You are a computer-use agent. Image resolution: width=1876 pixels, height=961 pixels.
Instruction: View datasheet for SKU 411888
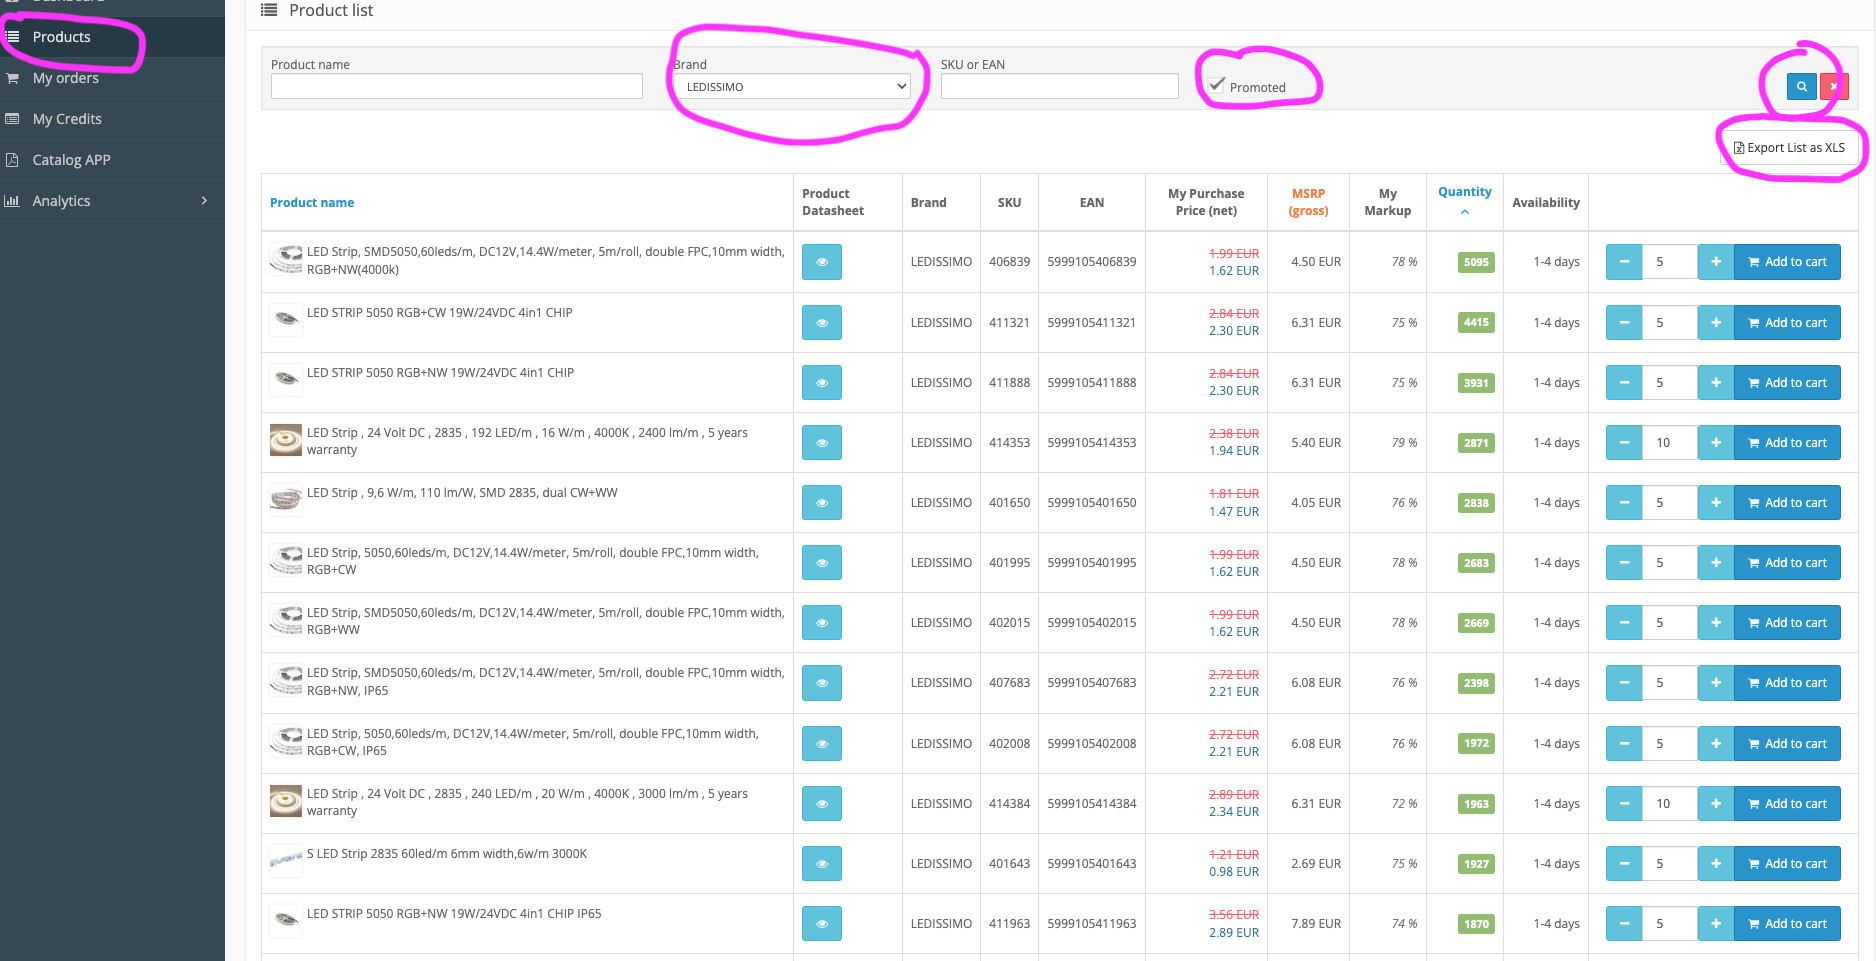click(822, 382)
